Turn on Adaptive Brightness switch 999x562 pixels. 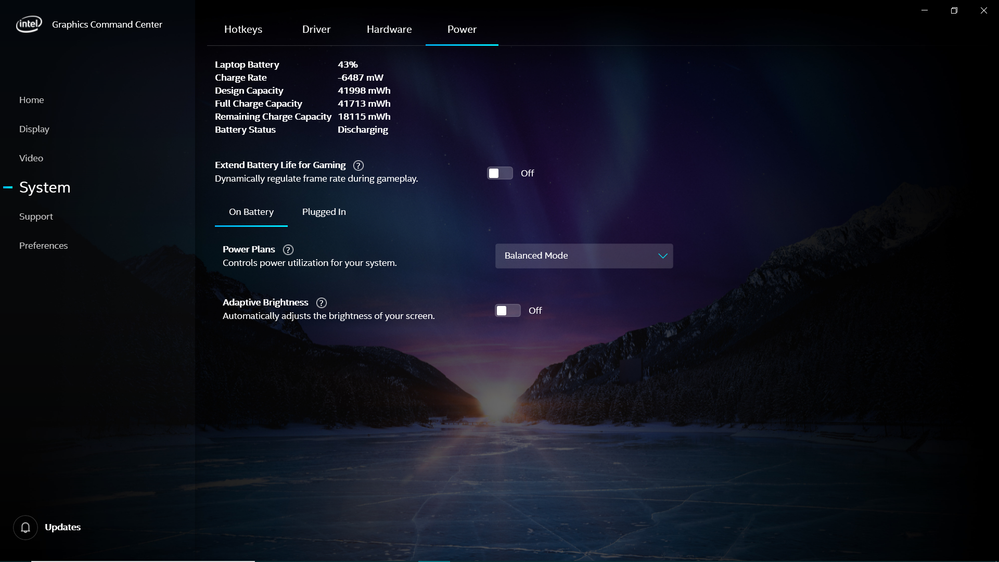pyautogui.click(x=508, y=311)
